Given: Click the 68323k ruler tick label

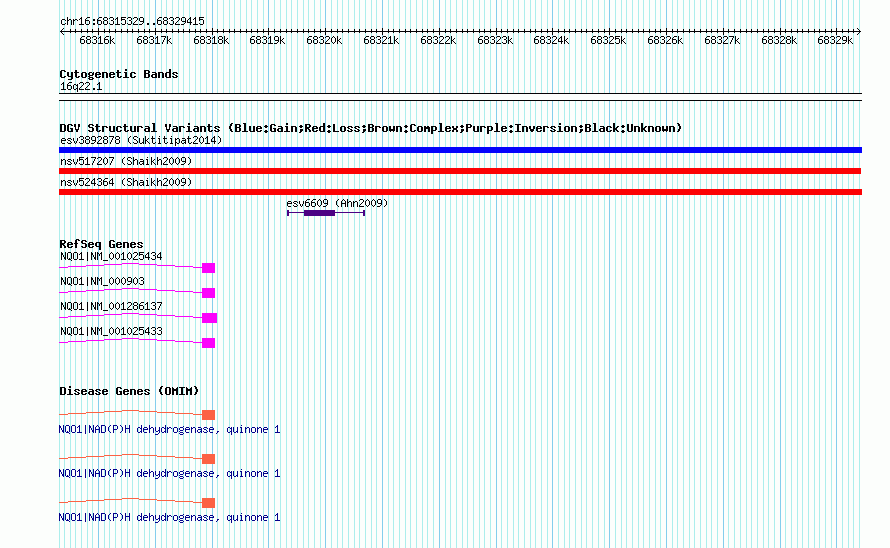Looking at the screenshot, I should pyautogui.click(x=495, y=40).
